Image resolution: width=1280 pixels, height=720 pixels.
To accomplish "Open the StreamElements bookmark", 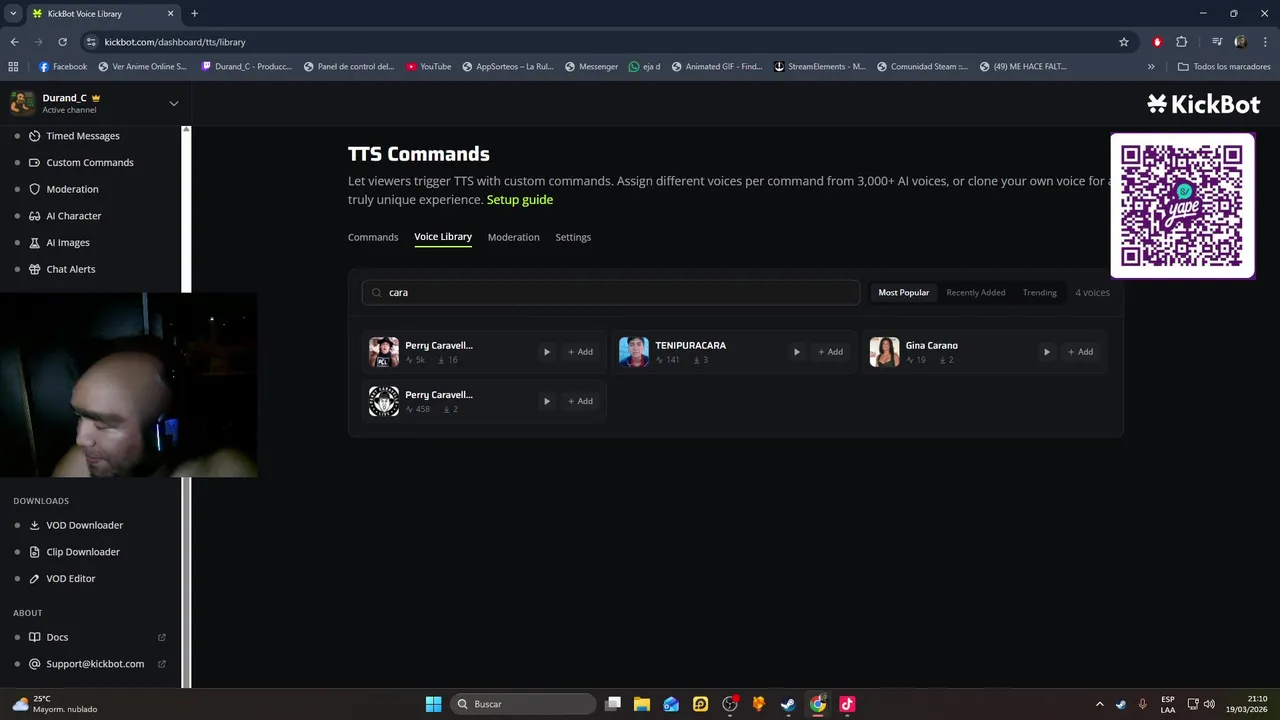I will click(x=820, y=67).
